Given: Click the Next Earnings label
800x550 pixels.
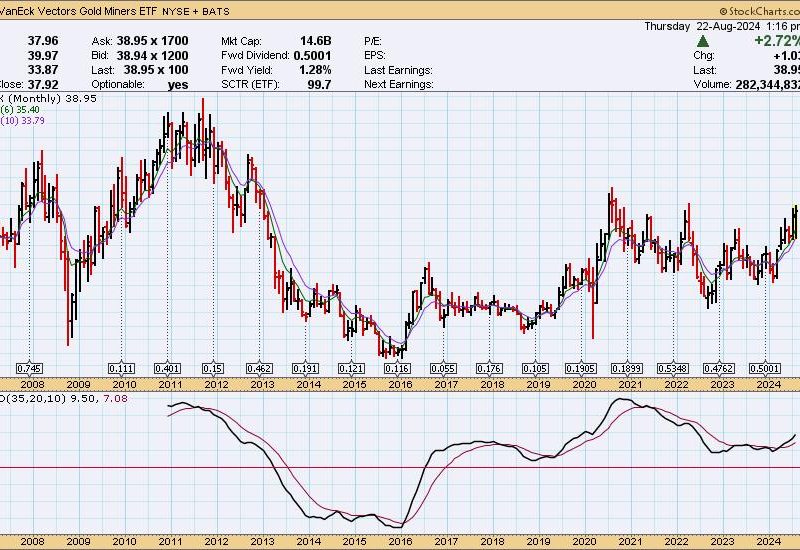Looking at the screenshot, I should click(x=399, y=85).
